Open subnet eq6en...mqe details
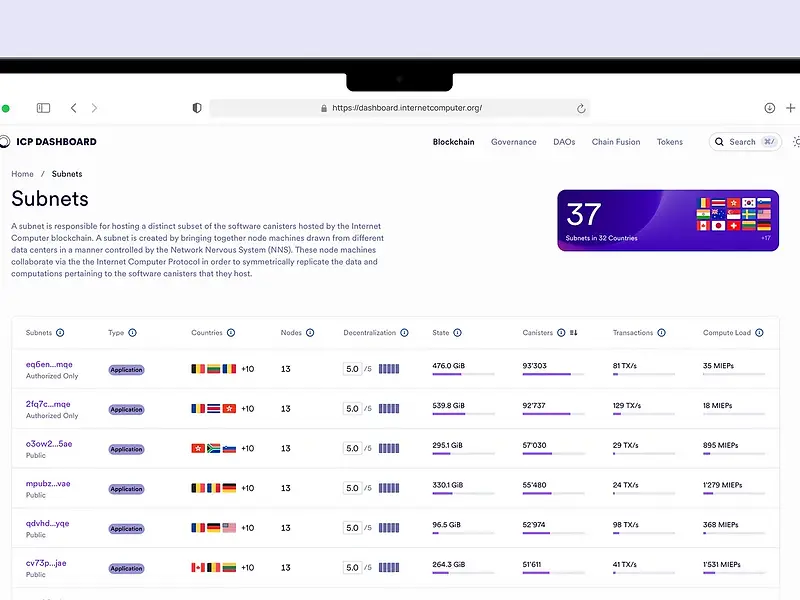800x600 pixels. click(x=49, y=364)
